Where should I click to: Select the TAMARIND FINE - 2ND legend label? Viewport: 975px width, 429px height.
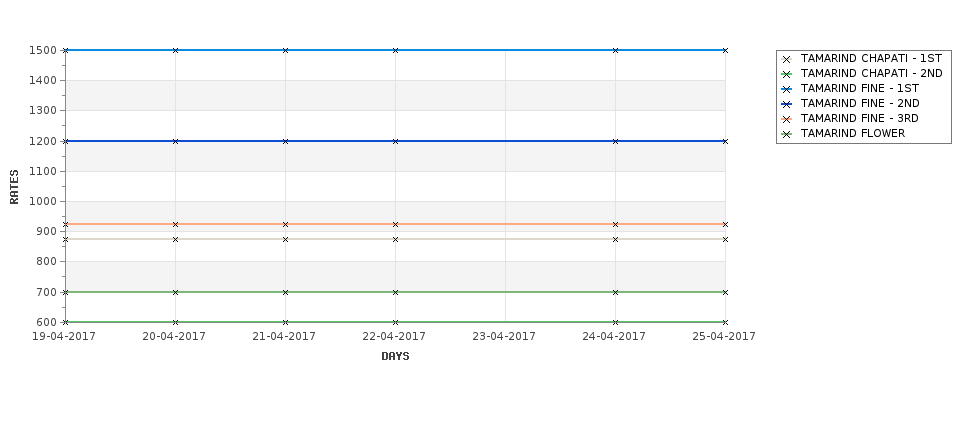pyautogui.click(x=860, y=103)
